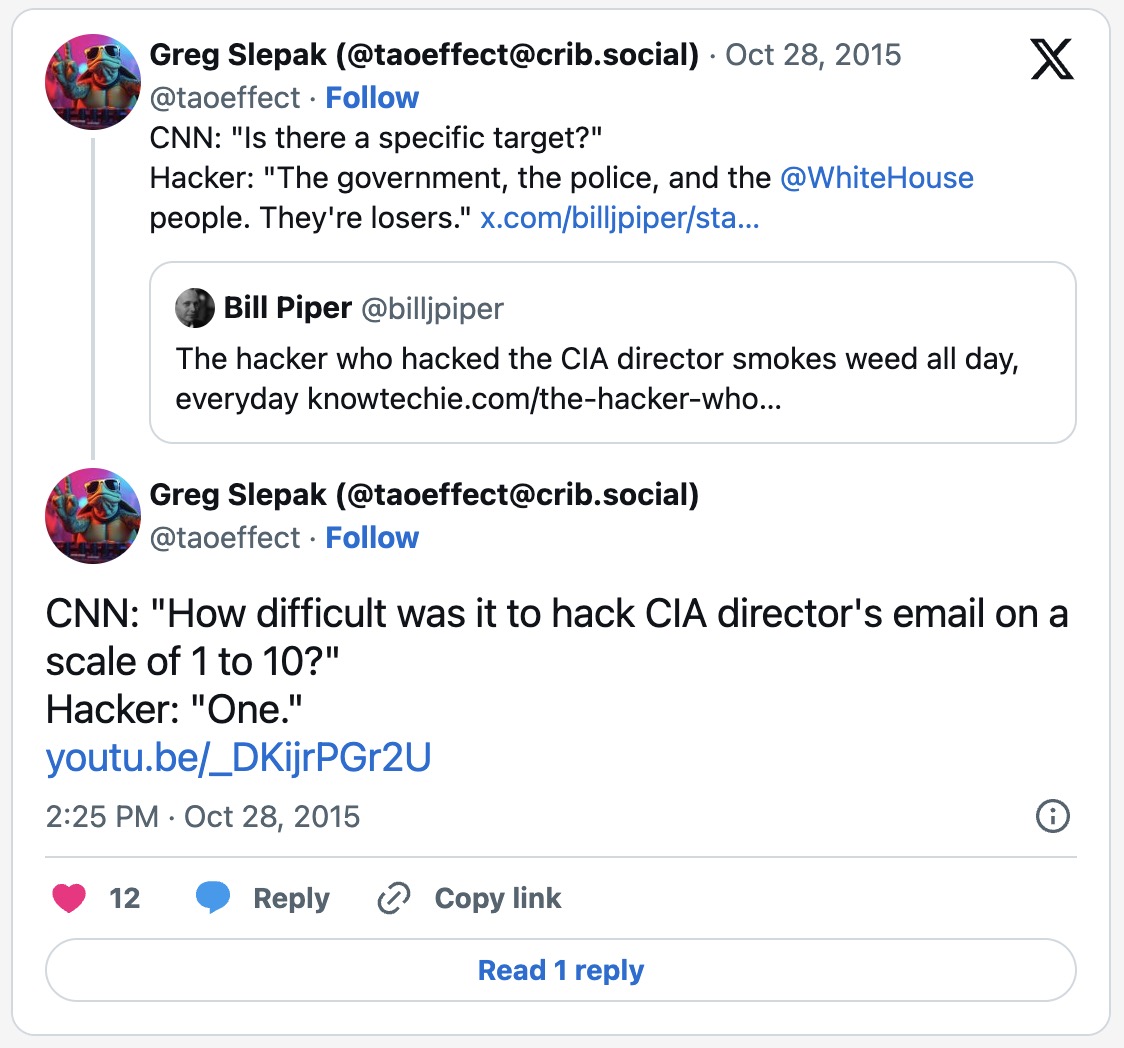Click the blue reply bubble icon
1124x1048 pixels.
213,898
